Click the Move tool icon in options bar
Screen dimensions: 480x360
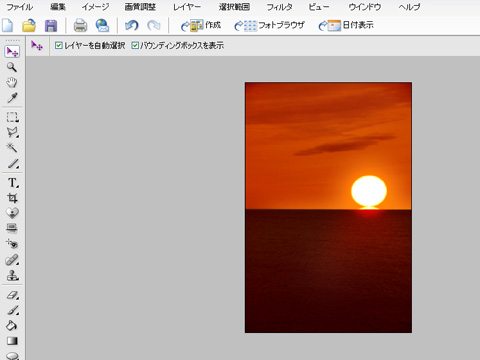click(x=37, y=45)
